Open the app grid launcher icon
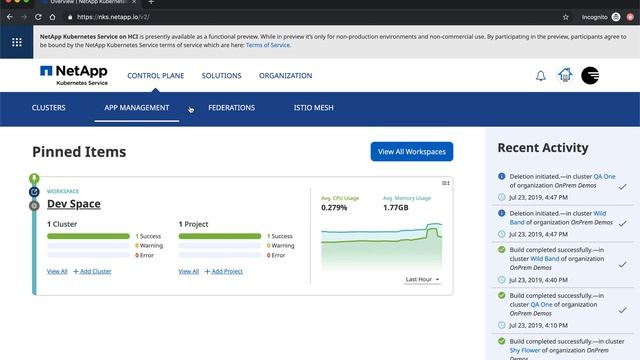This screenshot has width=640, height=360. coord(17,42)
